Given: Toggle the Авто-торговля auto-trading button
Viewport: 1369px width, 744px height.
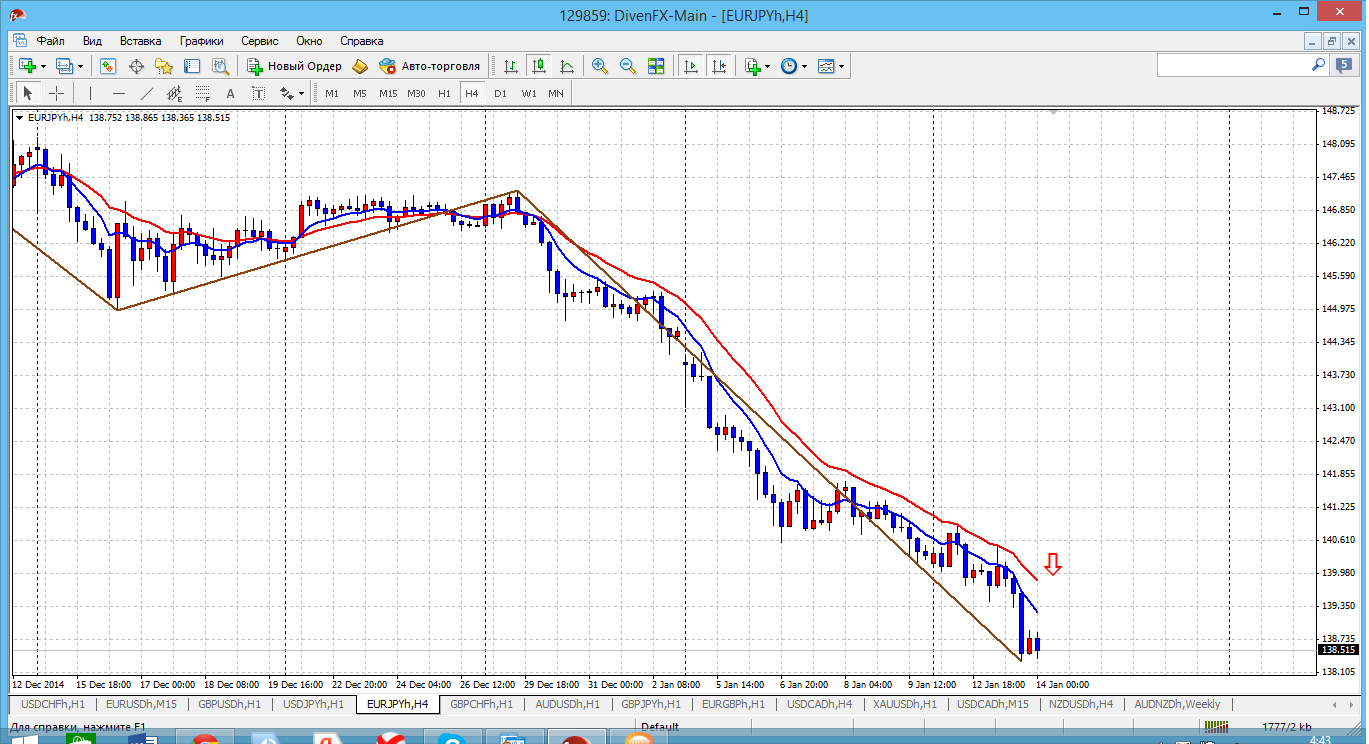Looking at the screenshot, I should [430, 66].
